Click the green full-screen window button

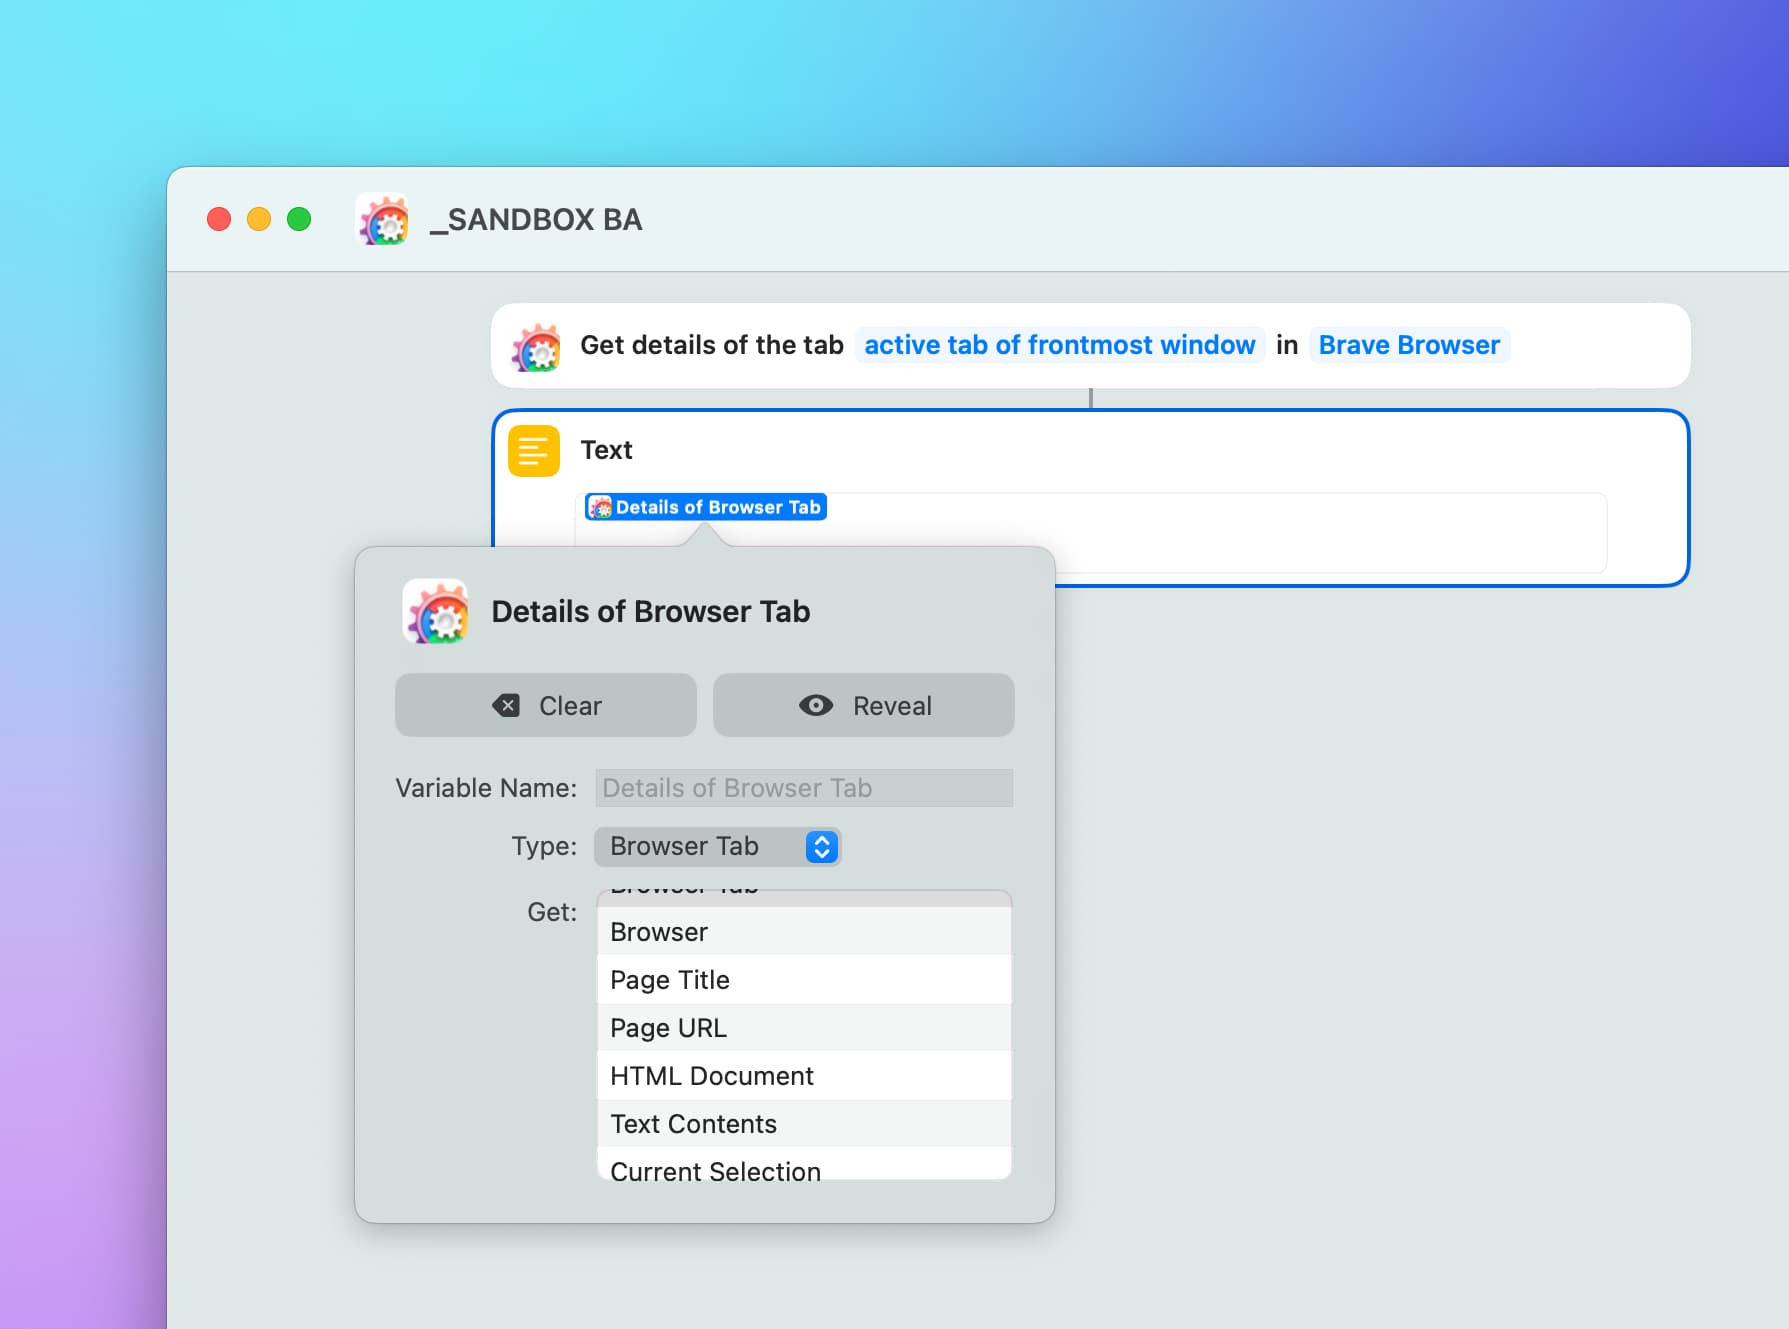click(x=299, y=220)
